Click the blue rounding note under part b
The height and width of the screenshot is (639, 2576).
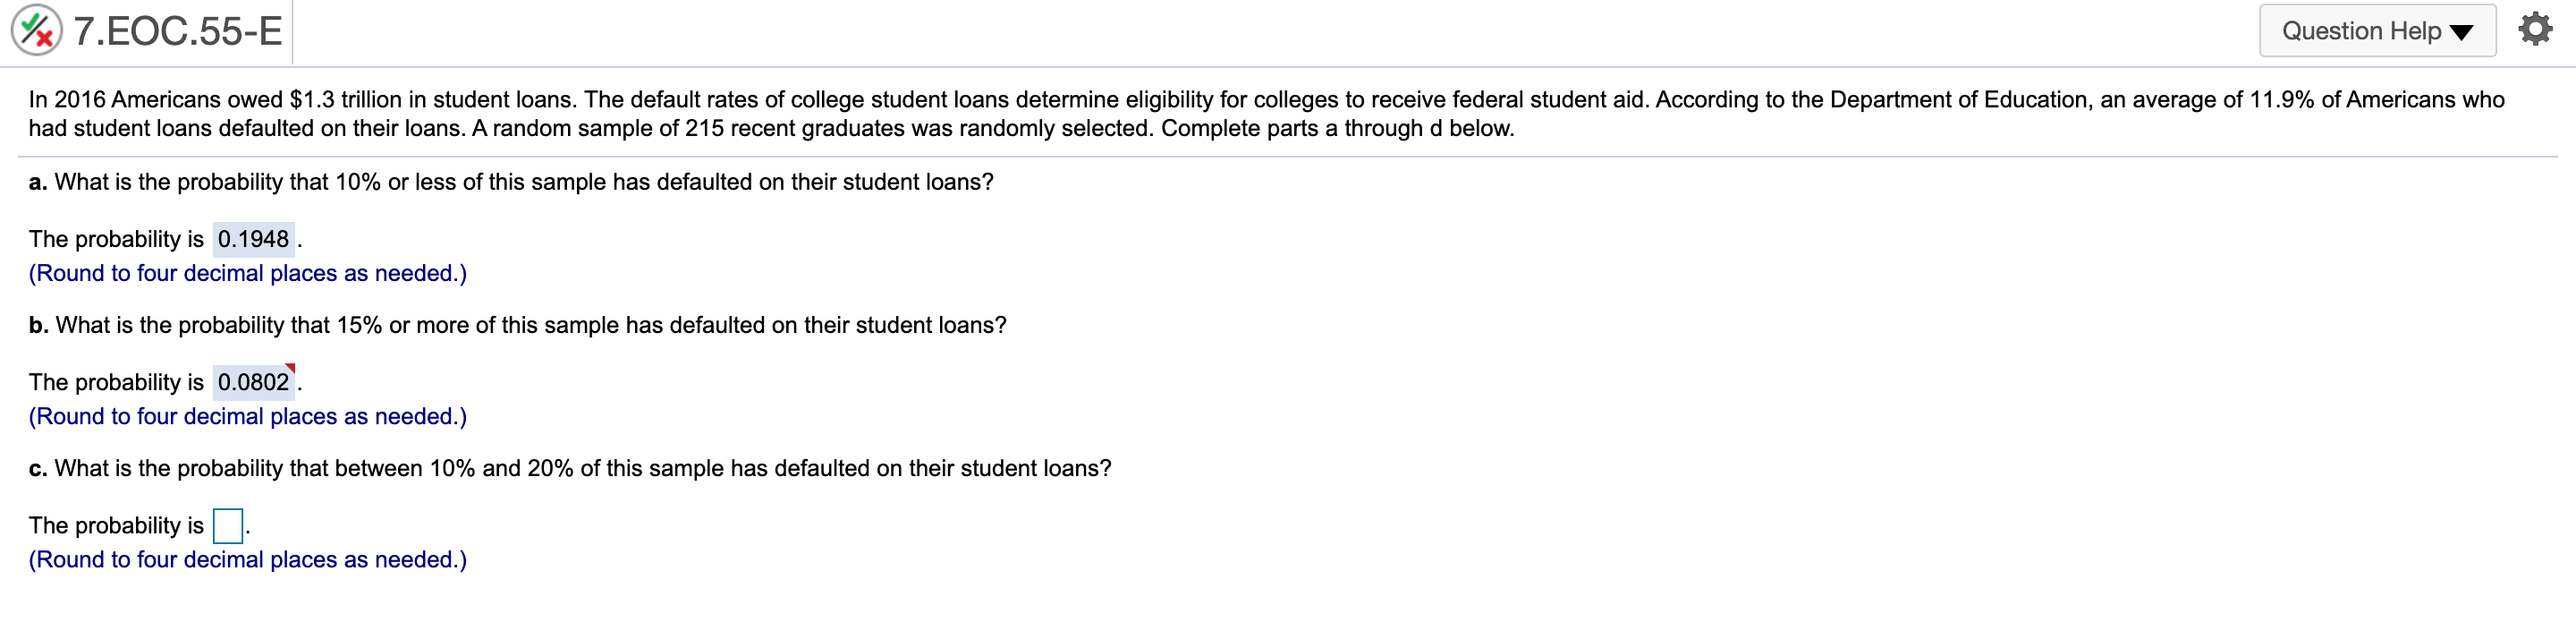click(247, 416)
